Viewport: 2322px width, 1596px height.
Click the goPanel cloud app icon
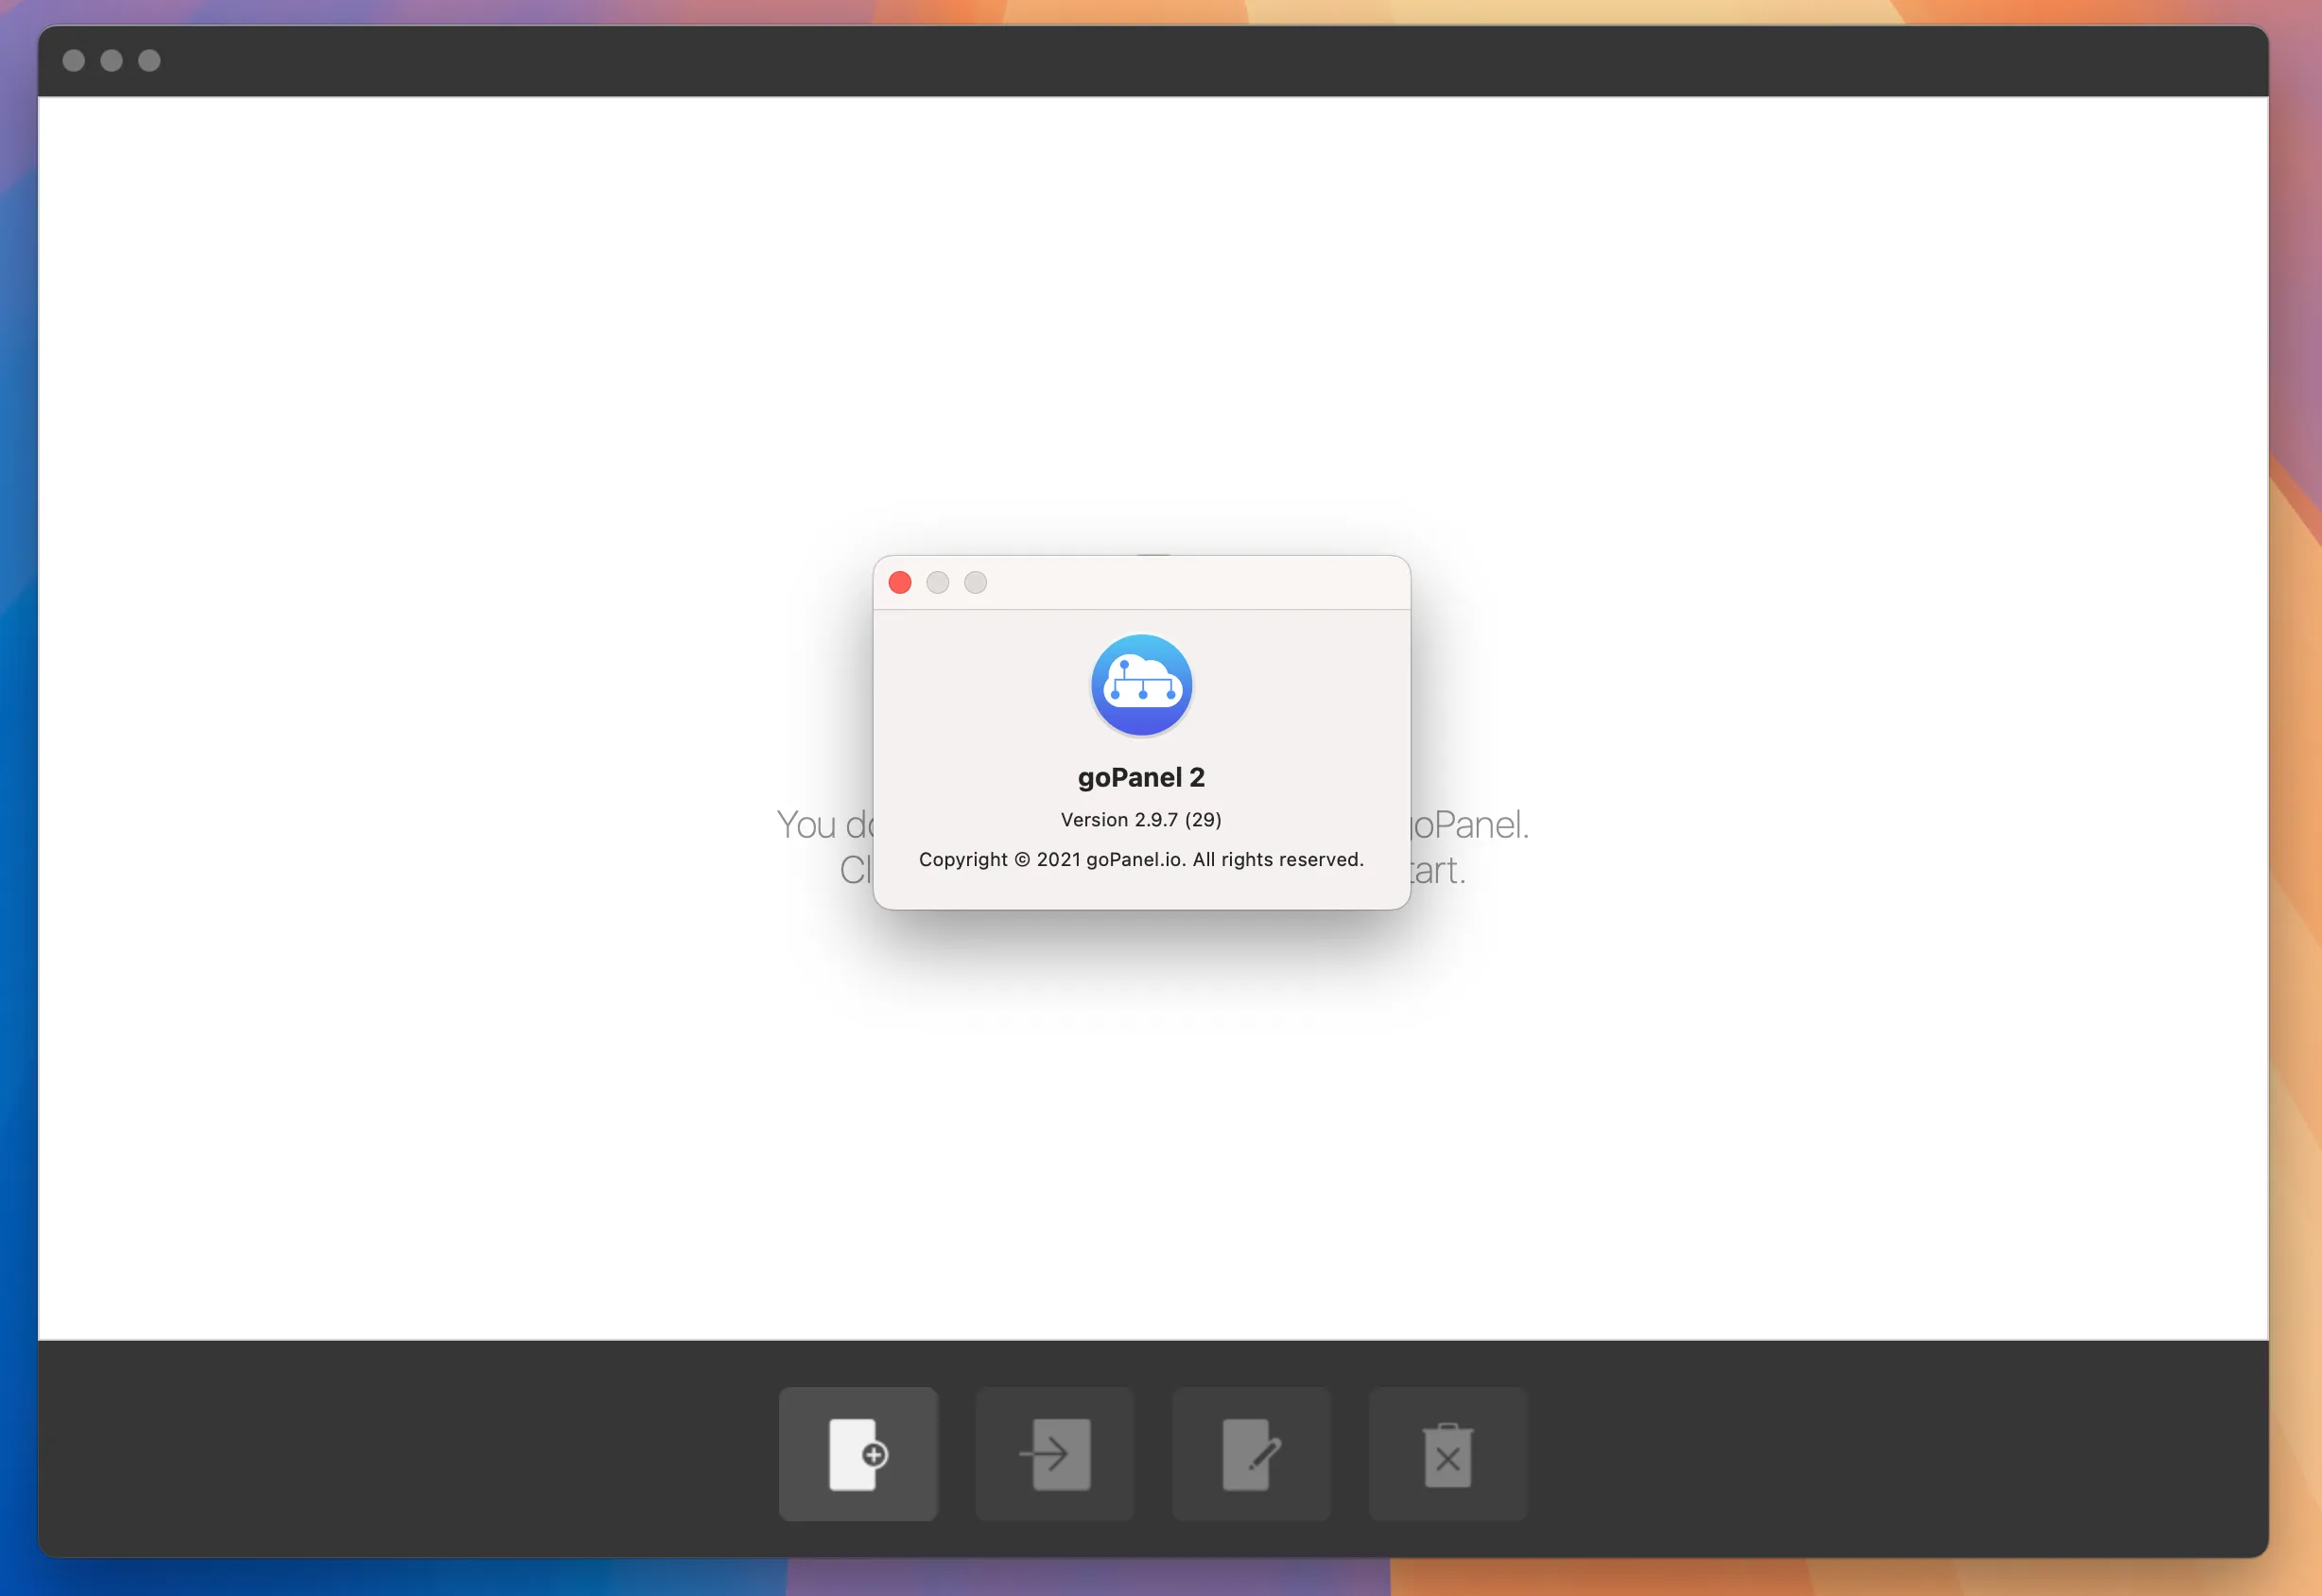point(1141,686)
